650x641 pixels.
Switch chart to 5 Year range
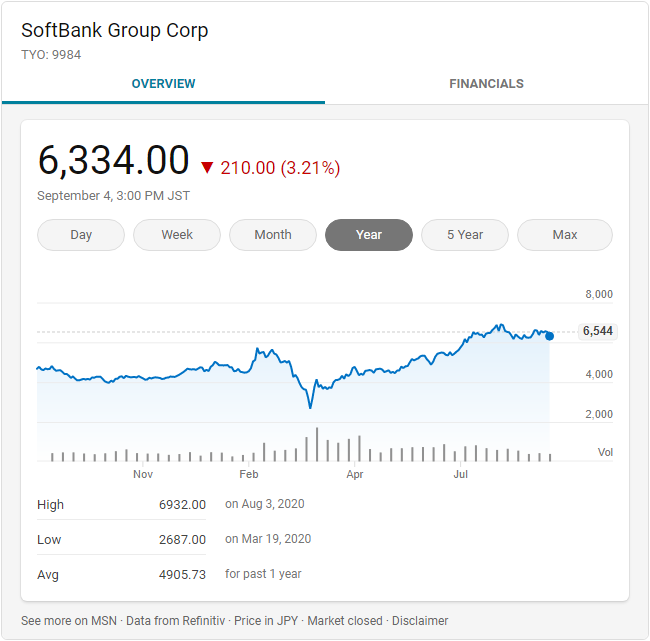coord(465,235)
